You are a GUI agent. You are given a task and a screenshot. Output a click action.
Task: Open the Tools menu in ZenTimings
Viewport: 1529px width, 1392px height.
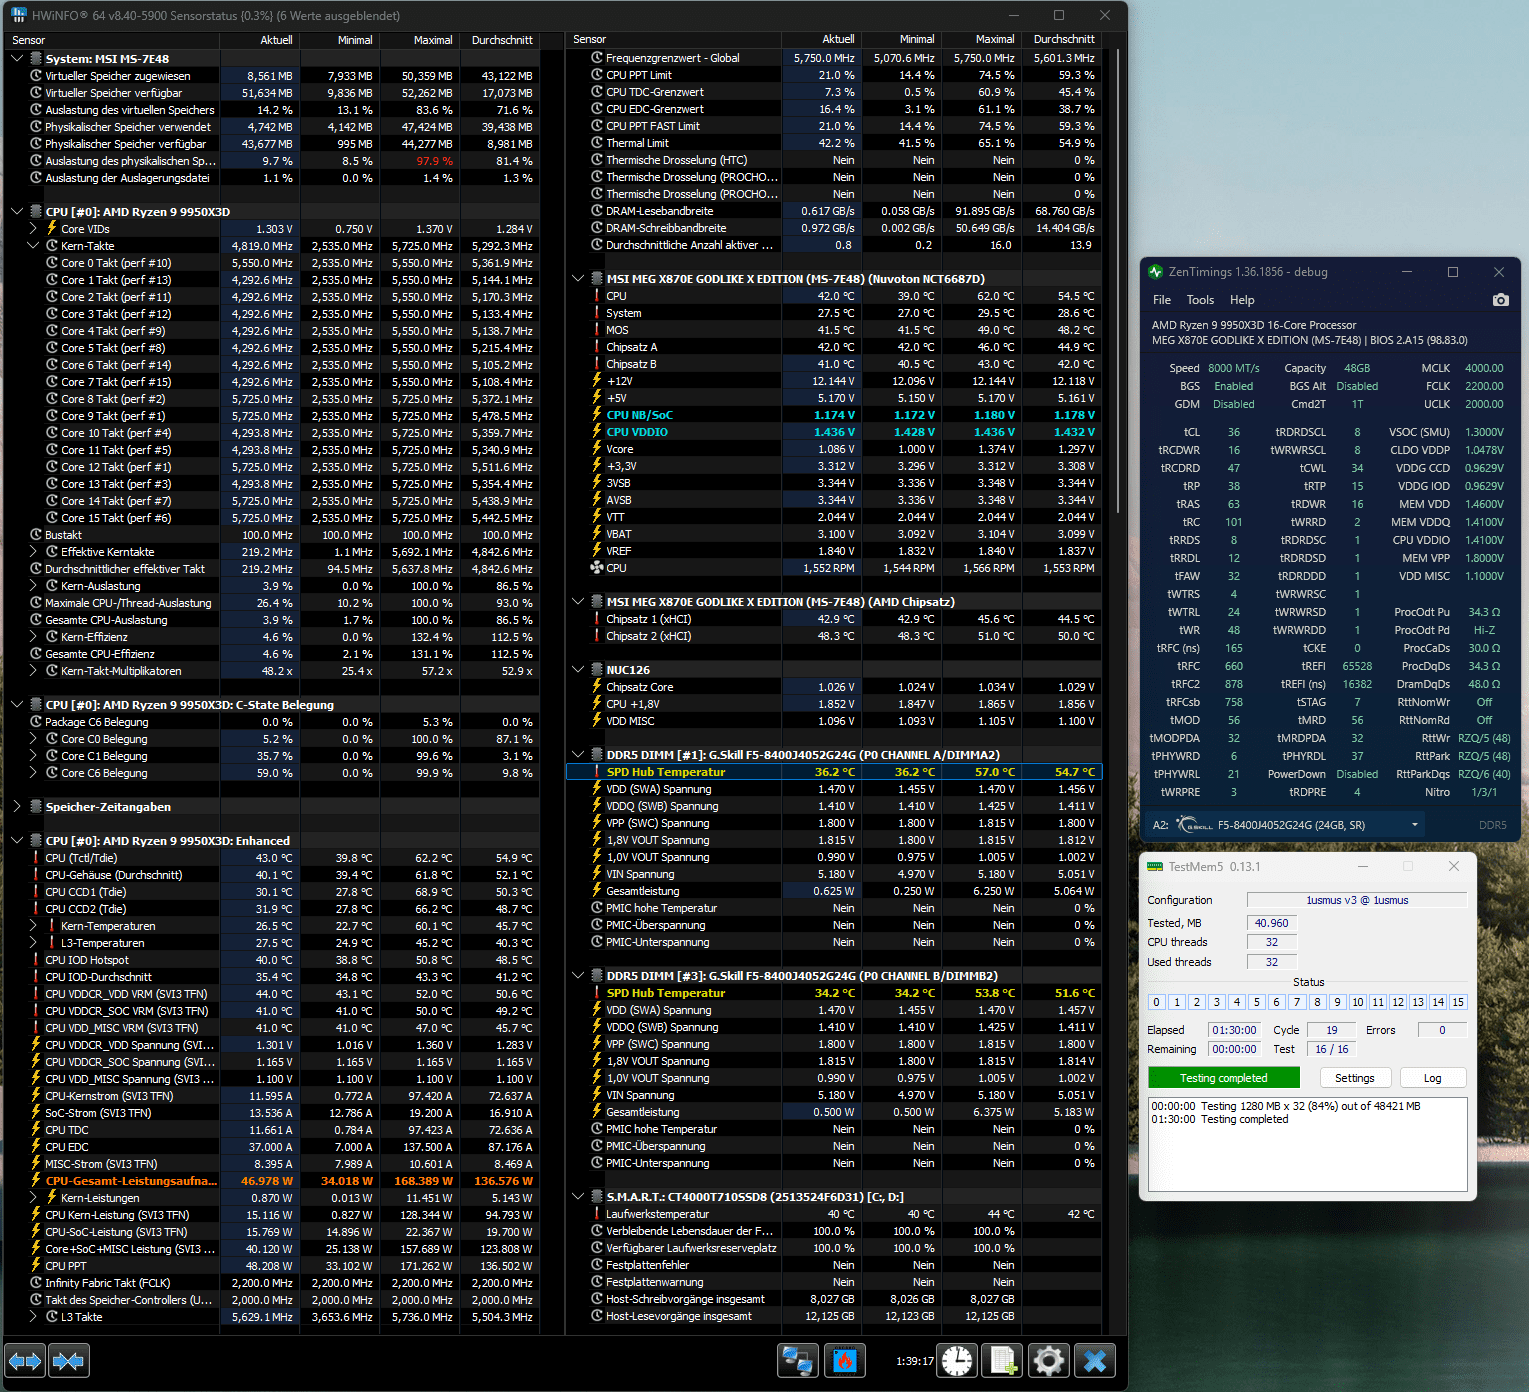tap(1200, 300)
